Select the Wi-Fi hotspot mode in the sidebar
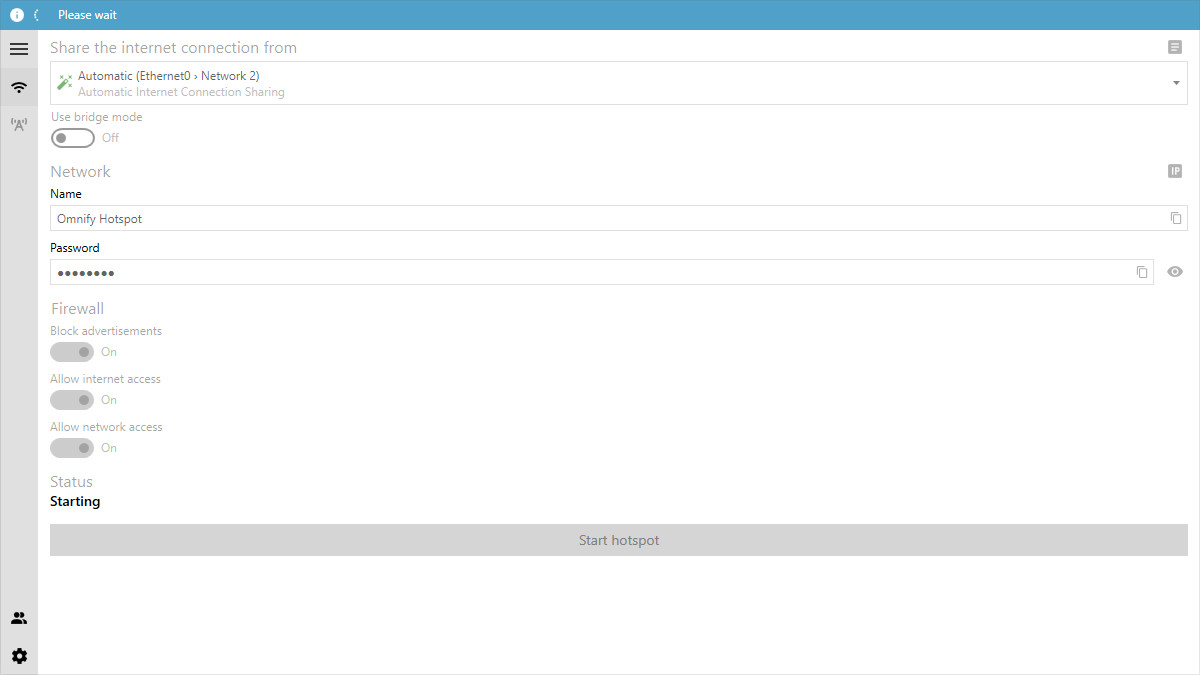The width and height of the screenshot is (1200, 675). (19, 87)
